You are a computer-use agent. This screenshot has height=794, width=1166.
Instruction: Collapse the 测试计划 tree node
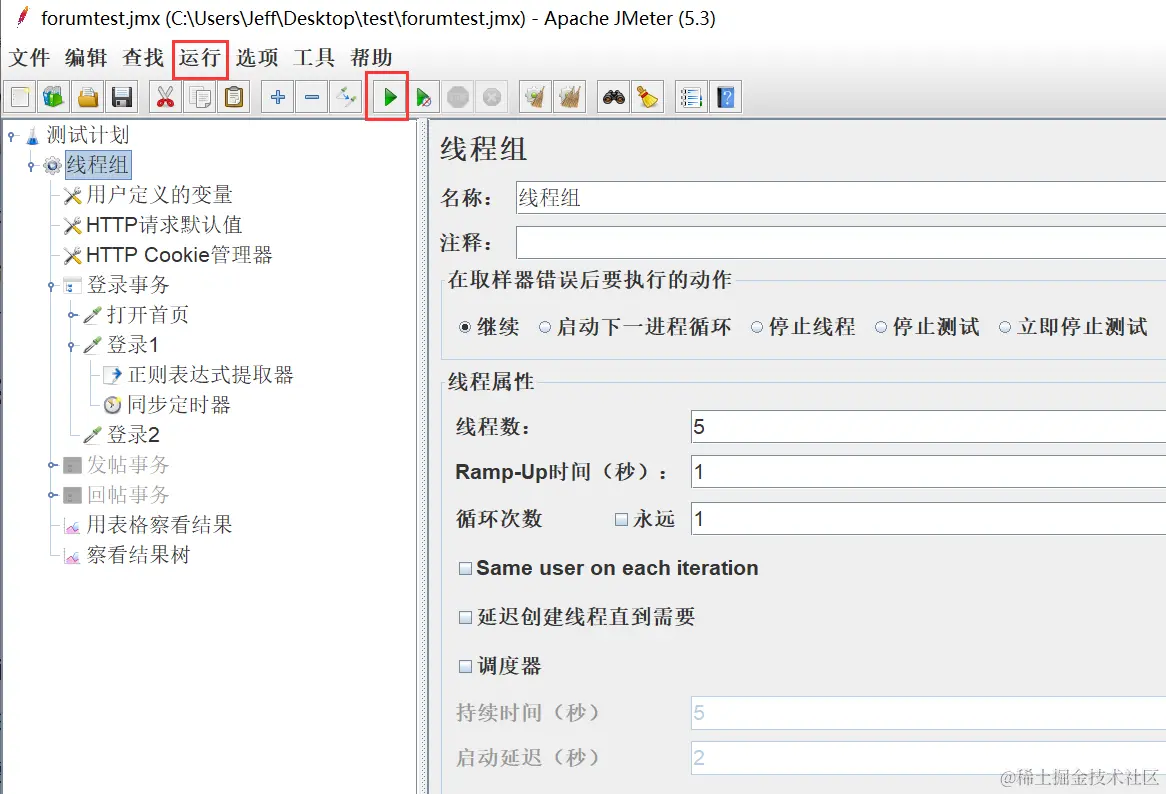12,136
